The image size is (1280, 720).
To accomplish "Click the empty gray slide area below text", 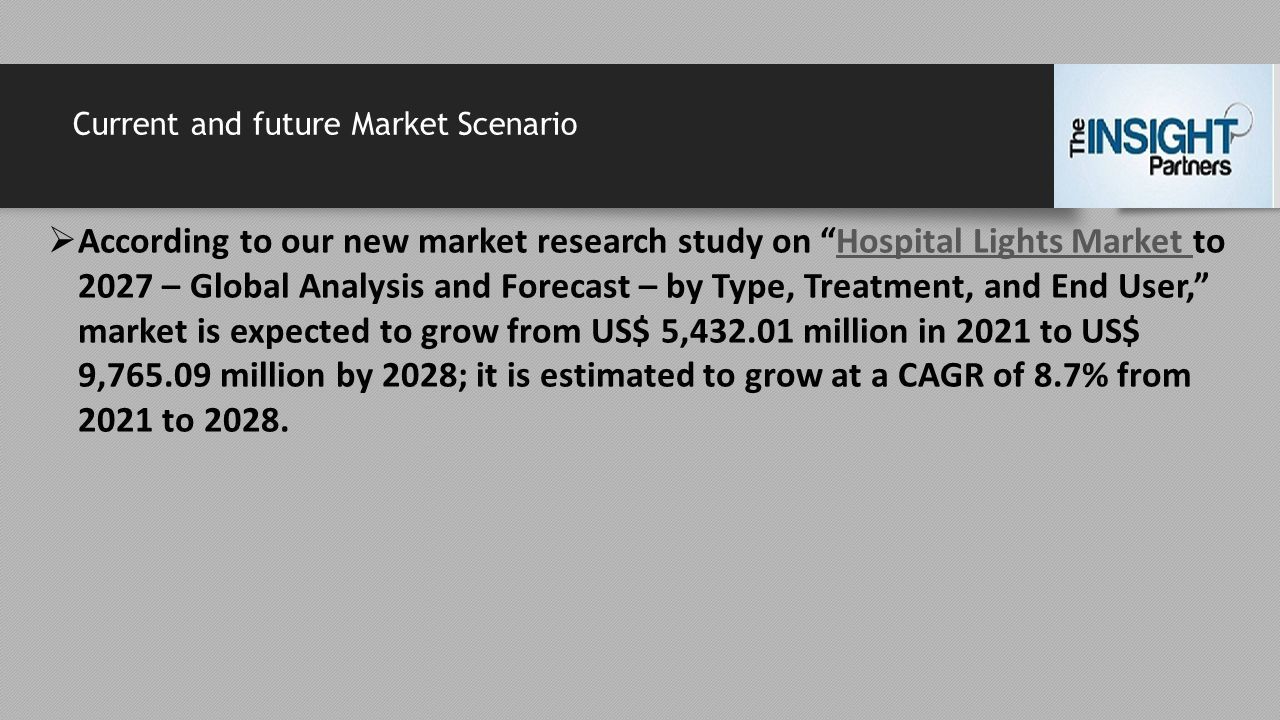I will pyautogui.click(x=640, y=580).
